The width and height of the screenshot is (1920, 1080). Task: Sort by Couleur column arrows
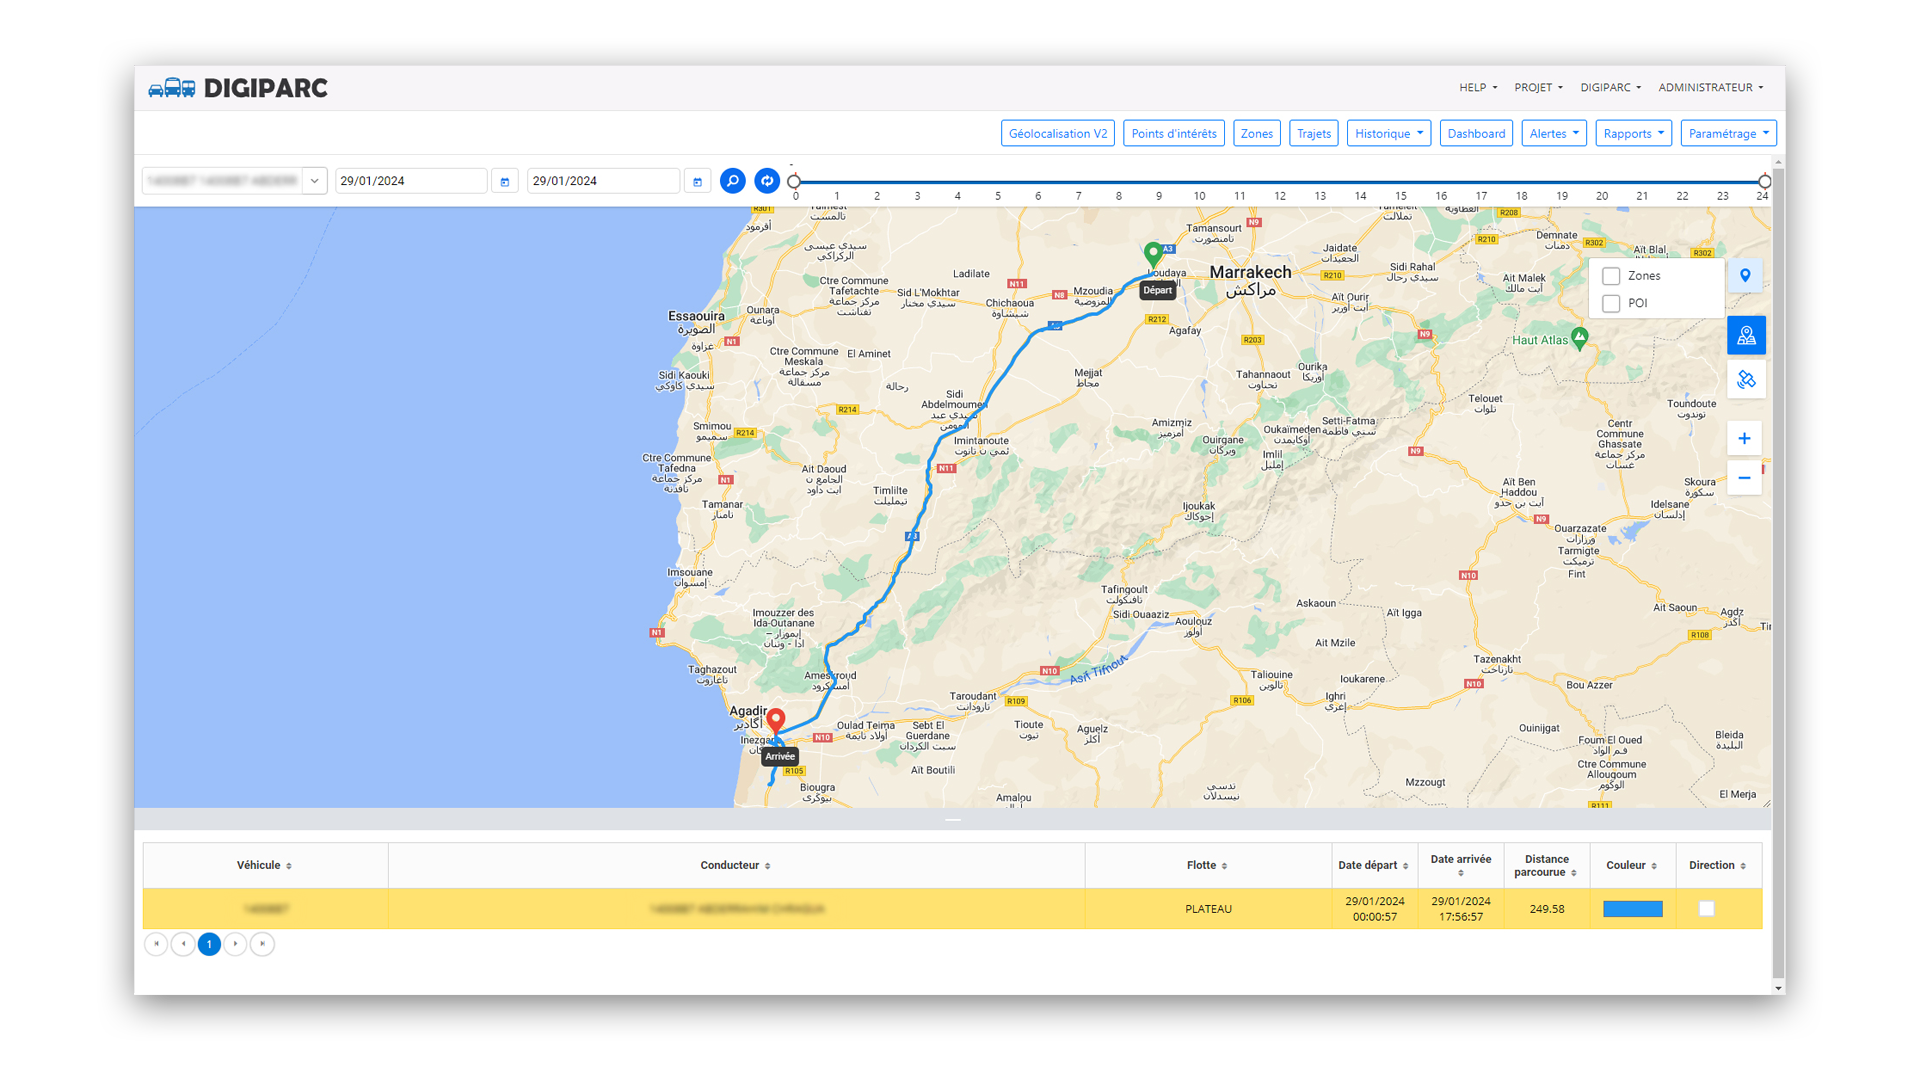click(1654, 866)
